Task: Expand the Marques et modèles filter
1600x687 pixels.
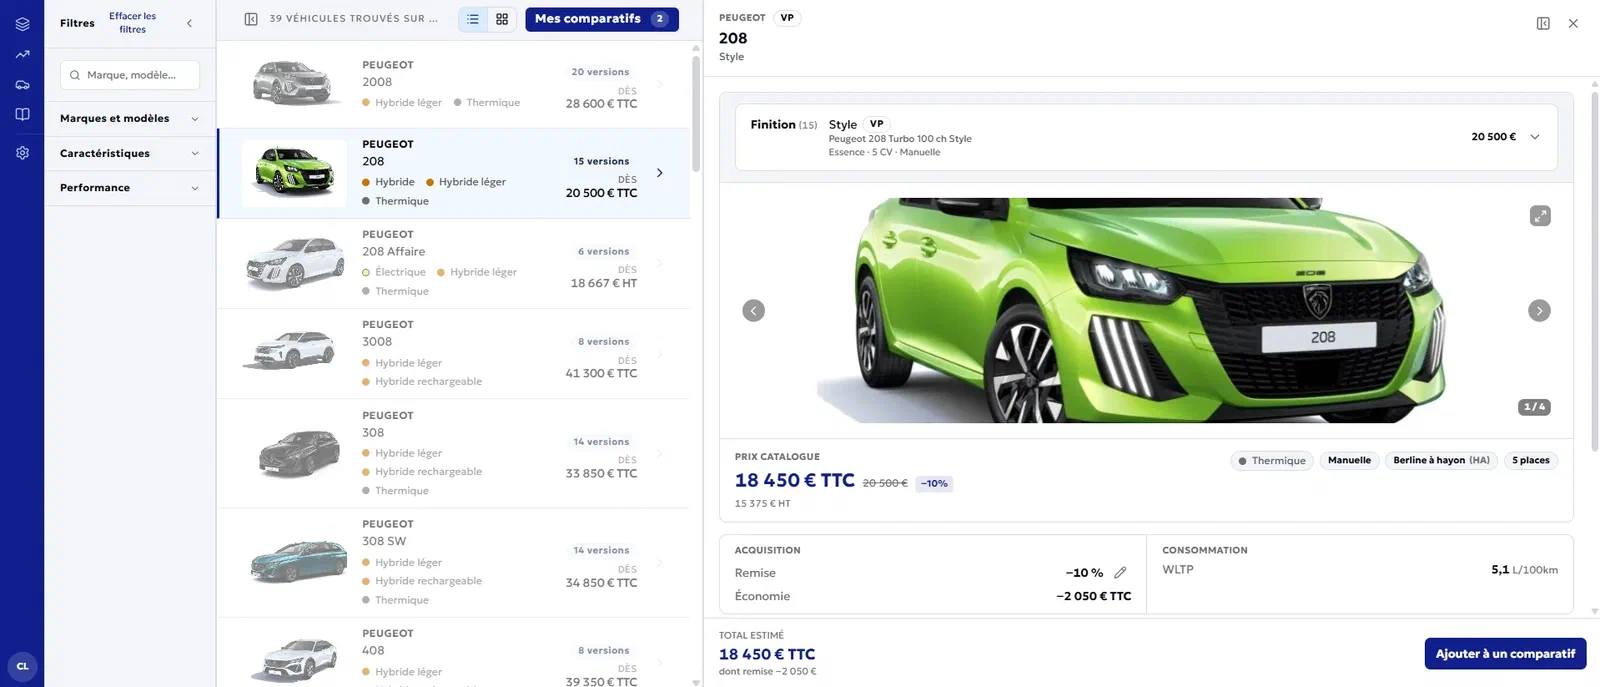Action: pyautogui.click(x=130, y=118)
